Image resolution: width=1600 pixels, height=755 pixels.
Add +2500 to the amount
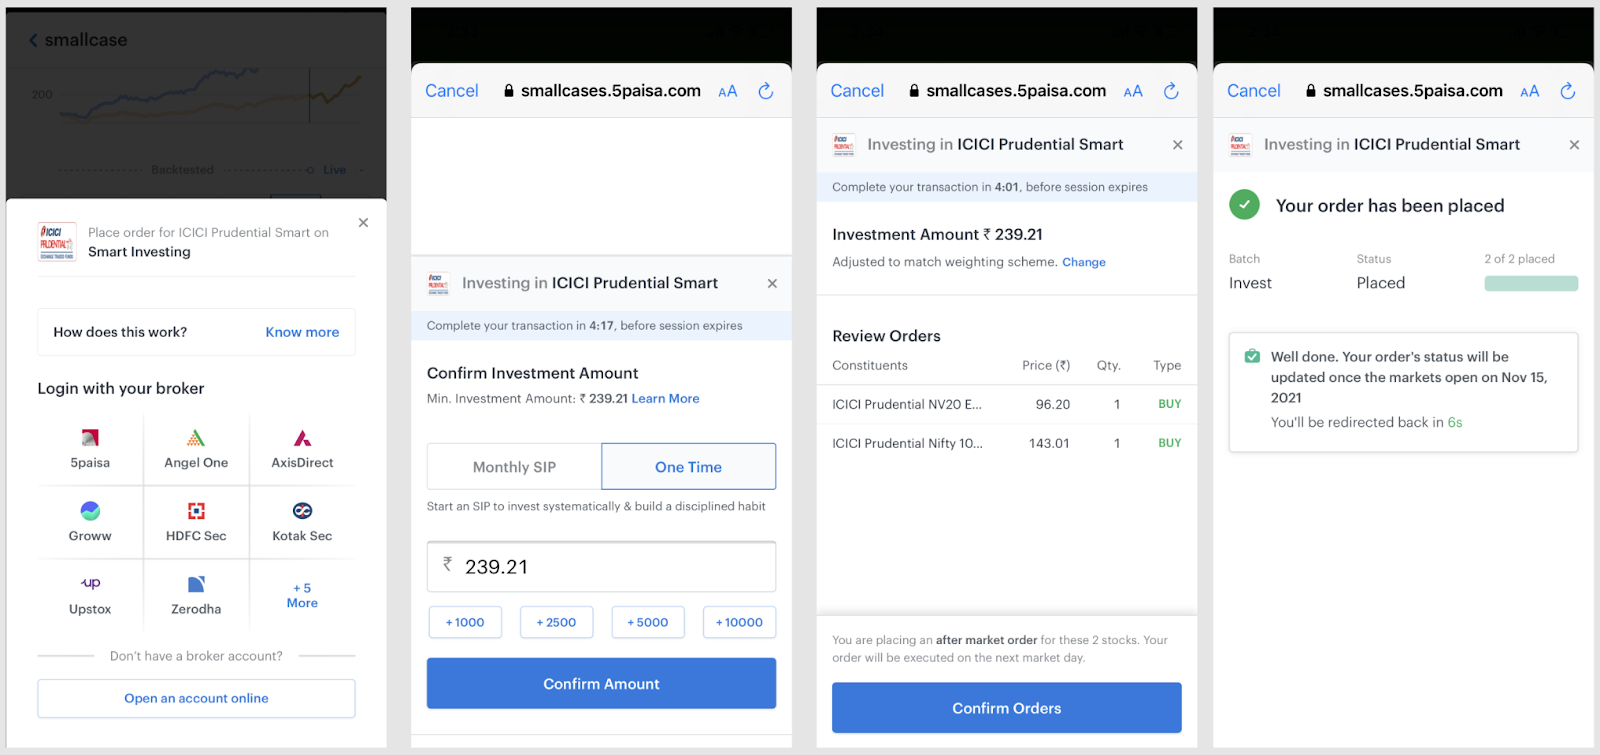point(556,622)
